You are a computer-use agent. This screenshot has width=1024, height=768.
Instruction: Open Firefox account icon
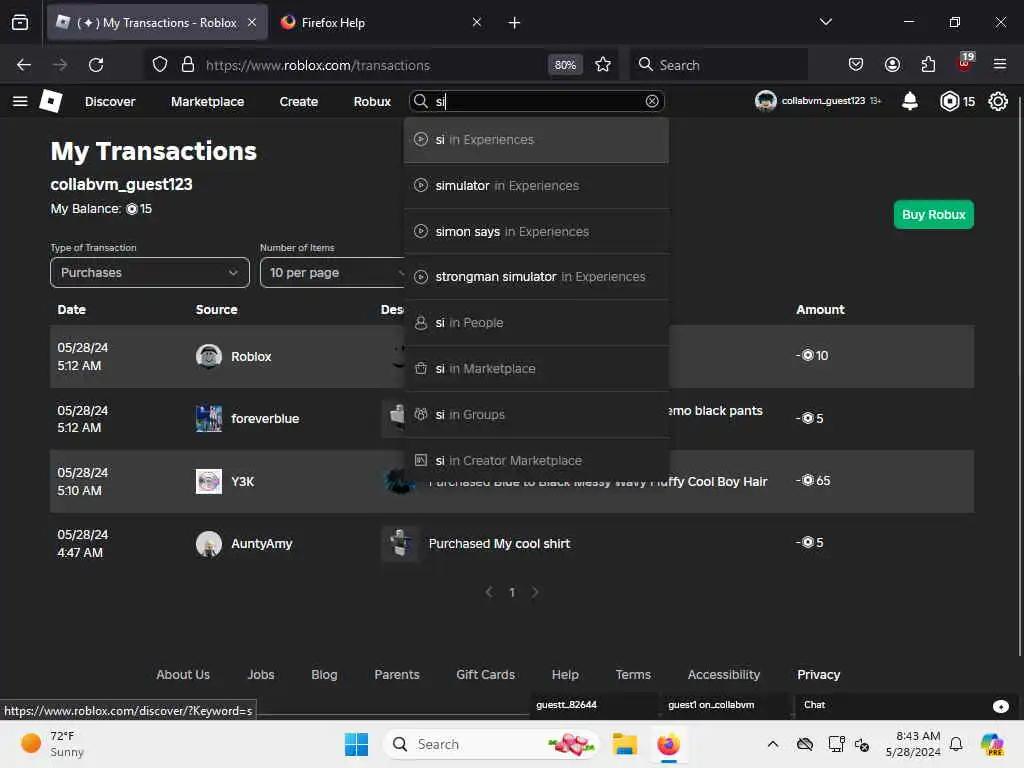tap(892, 65)
